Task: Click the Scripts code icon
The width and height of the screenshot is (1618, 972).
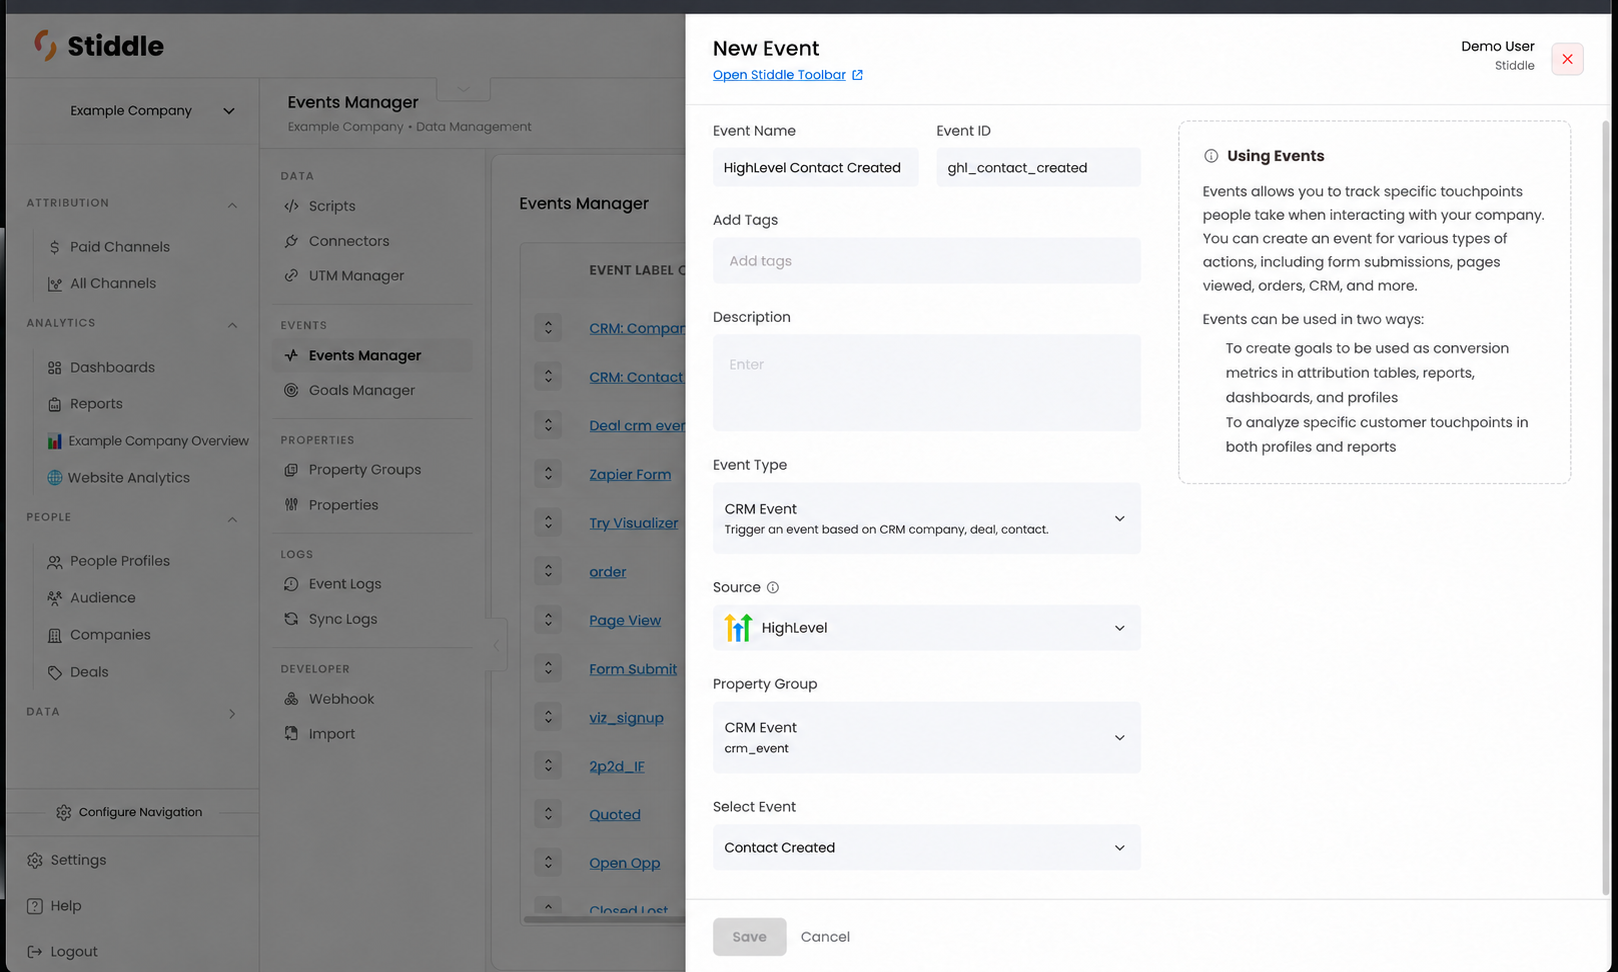Action: pyautogui.click(x=291, y=206)
